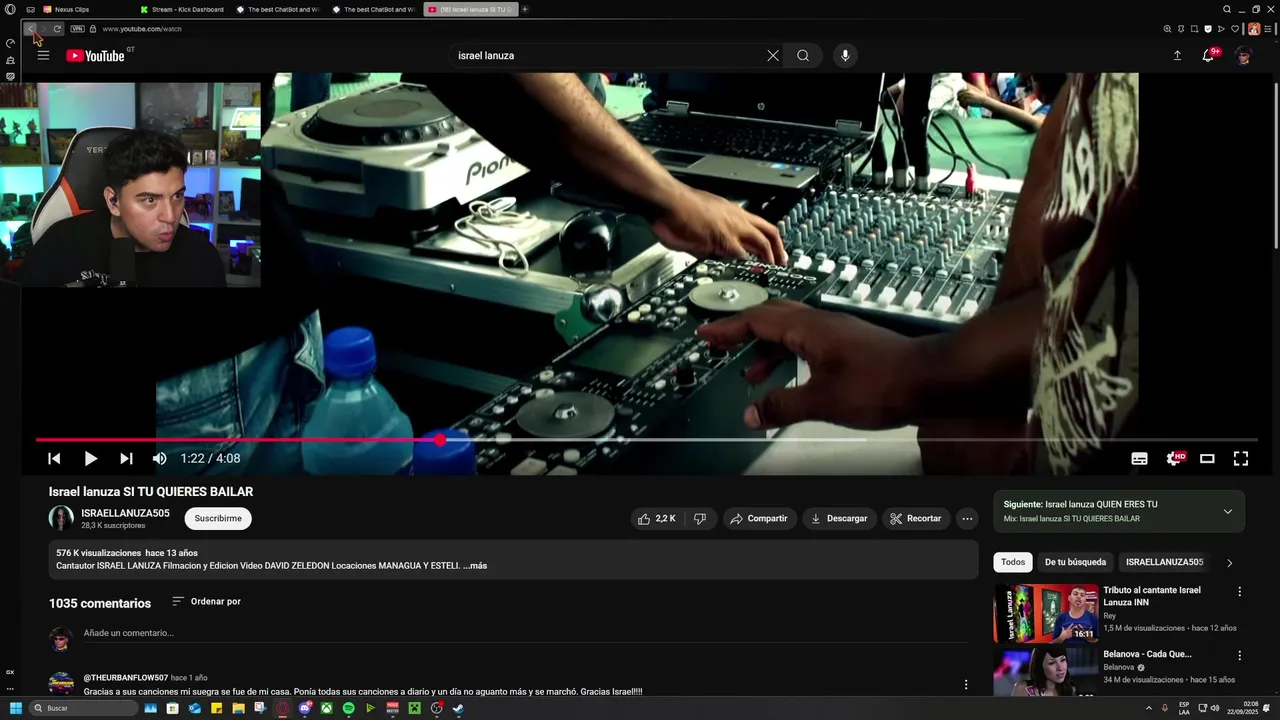Skip to the next video
Viewport: 1280px width, 720px height.
pyautogui.click(x=126, y=458)
